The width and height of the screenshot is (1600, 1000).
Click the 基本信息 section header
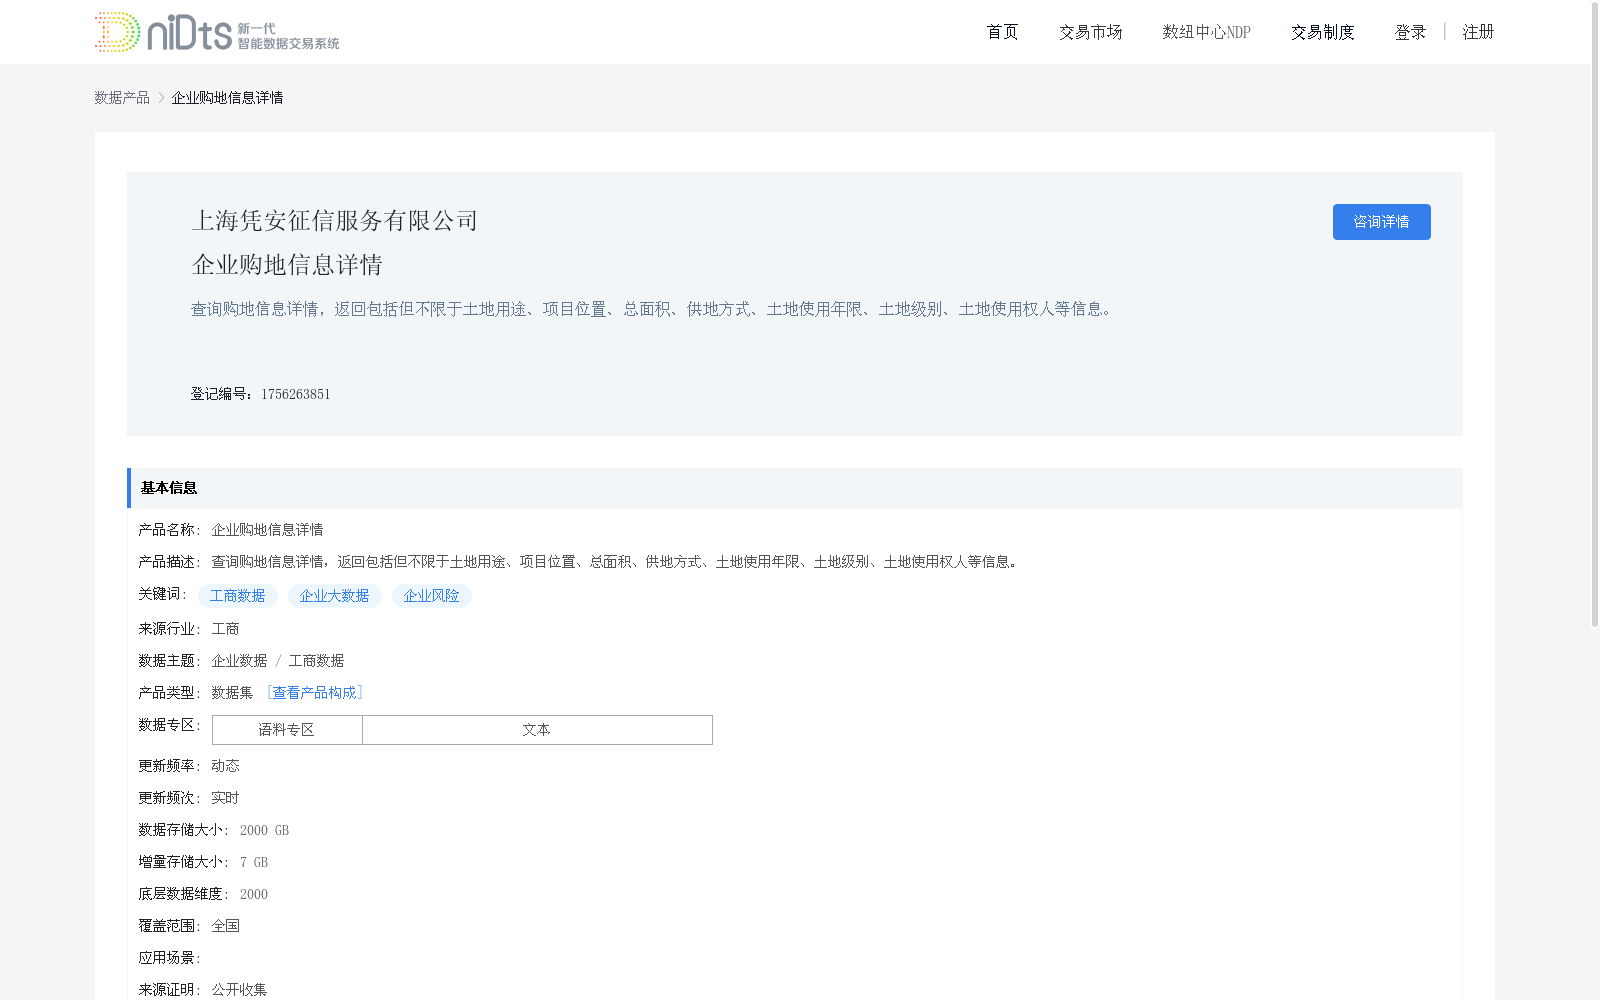tap(795, 488)
